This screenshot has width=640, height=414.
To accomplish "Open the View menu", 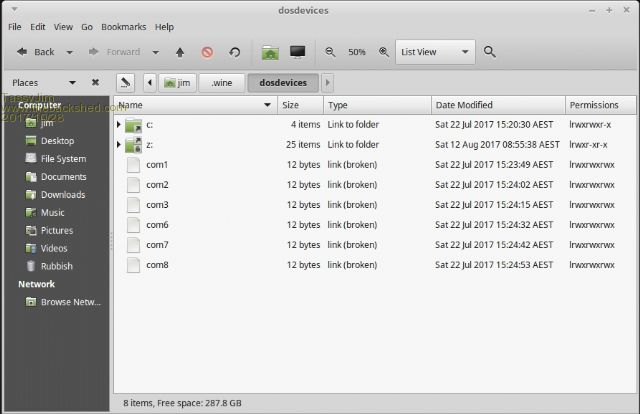I will [x=63, y=27].
